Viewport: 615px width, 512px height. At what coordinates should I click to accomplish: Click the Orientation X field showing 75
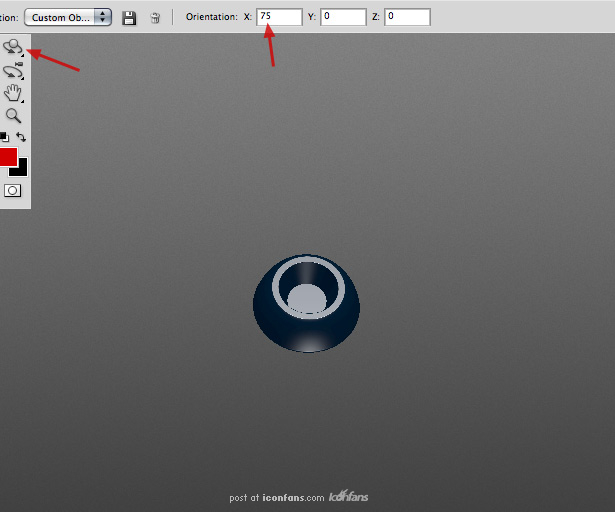(279, 17)
